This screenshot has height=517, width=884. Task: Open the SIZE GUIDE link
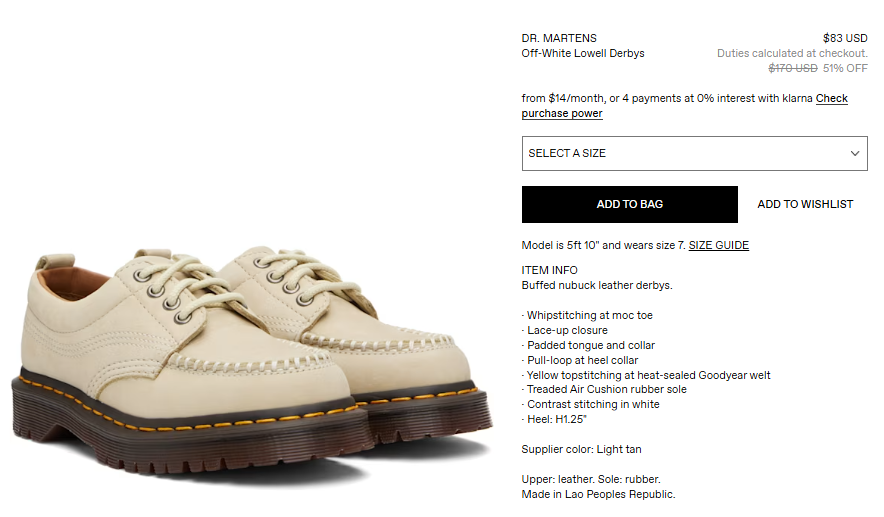(718, 245)
